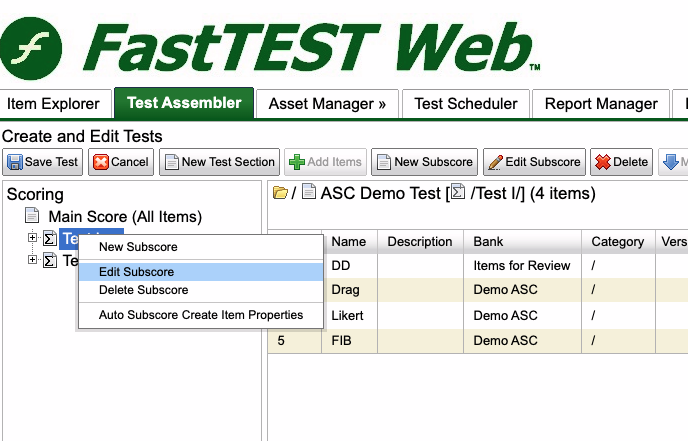The height and width of the screenshot is (441, 688).
Task: Click the sigma icon of second subscore
Action: coord(50,260)
